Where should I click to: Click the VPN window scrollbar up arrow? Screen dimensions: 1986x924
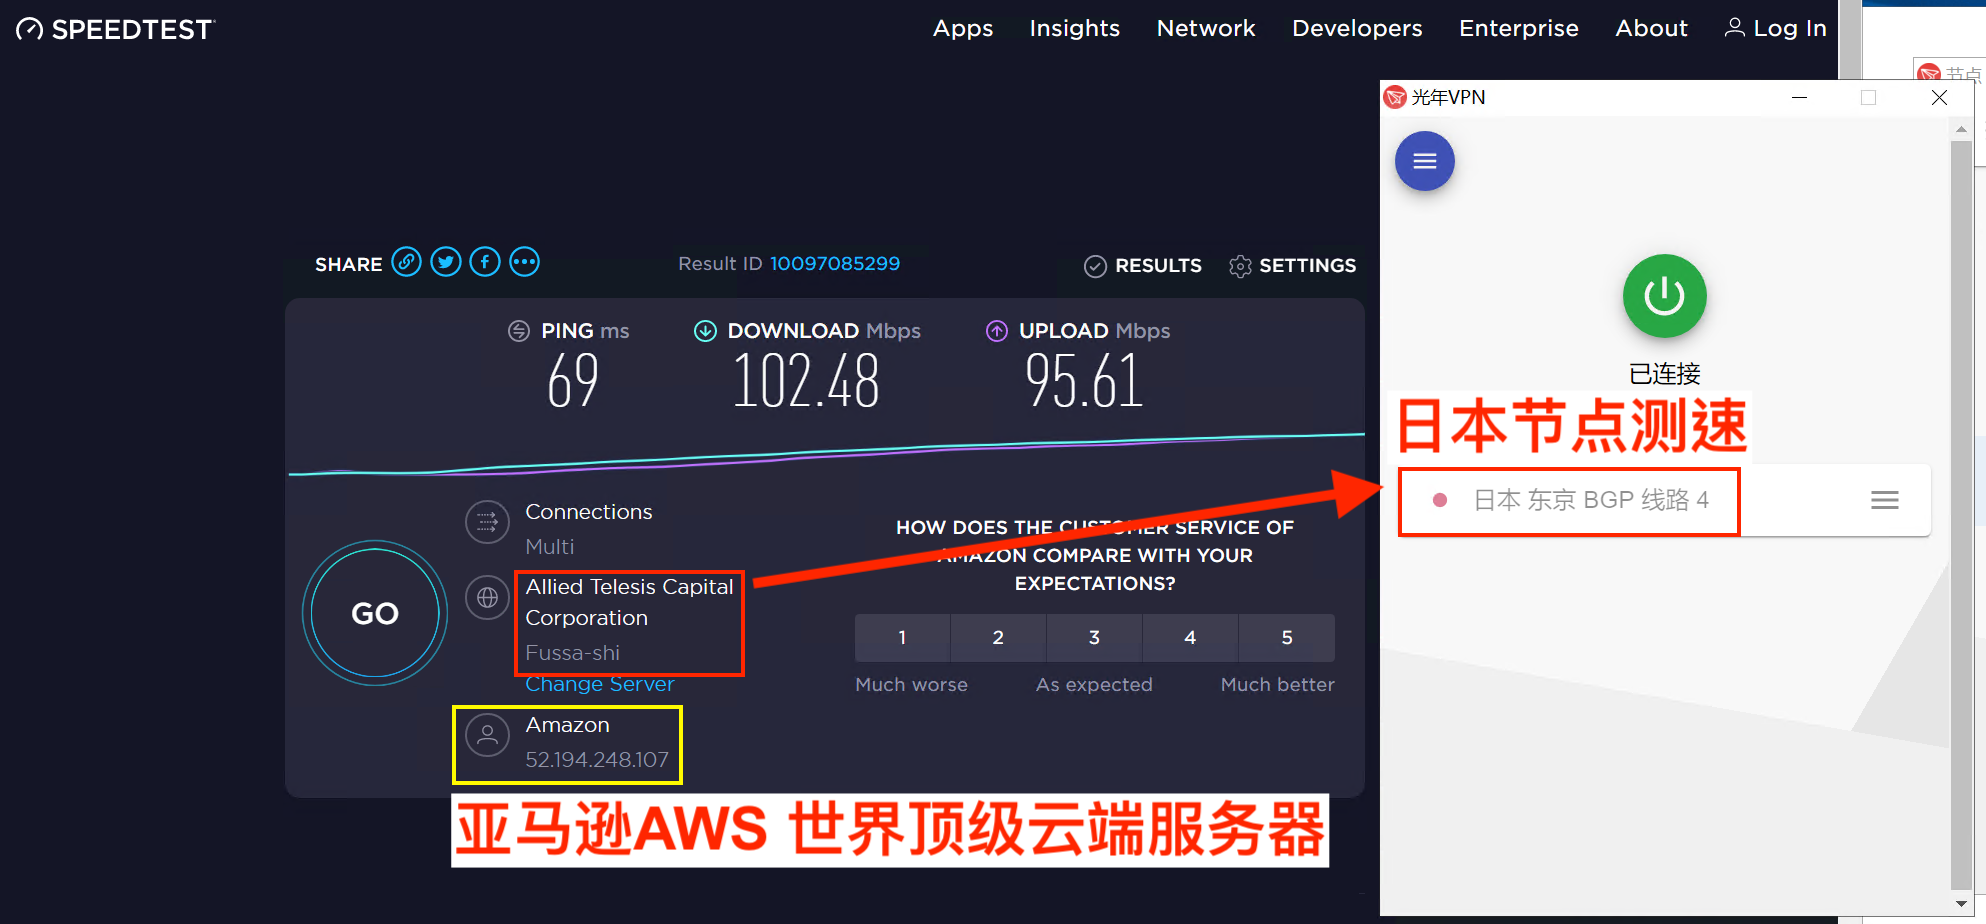[x=1961, y=128]
